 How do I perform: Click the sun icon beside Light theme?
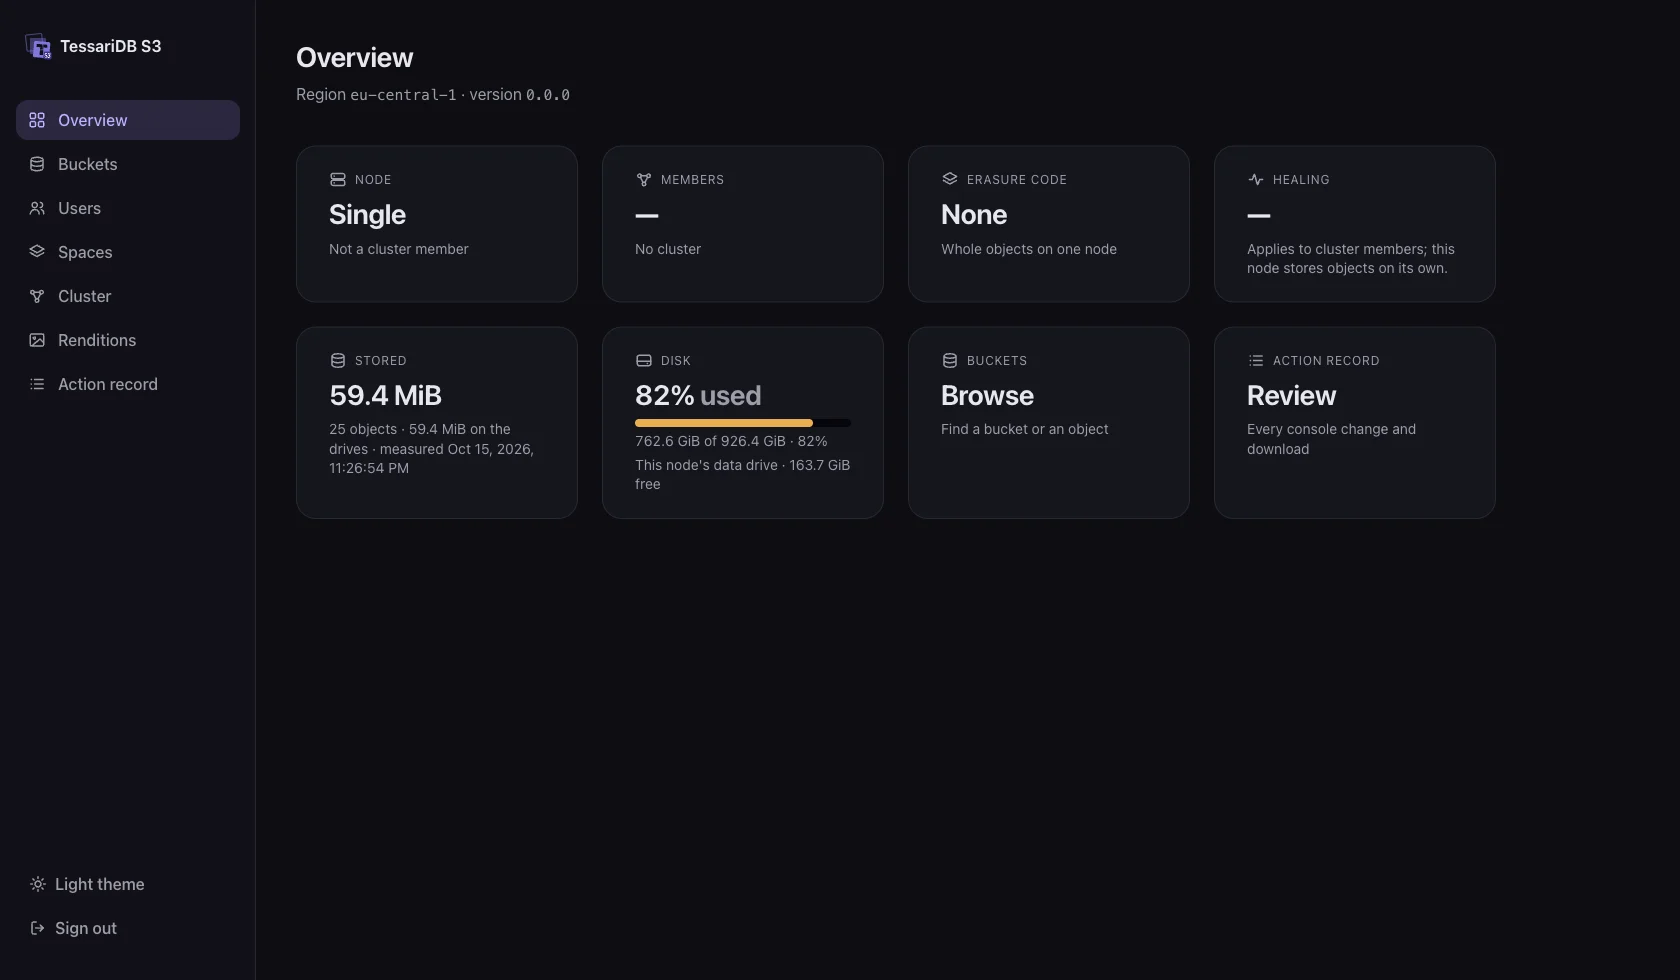[38, 884]
